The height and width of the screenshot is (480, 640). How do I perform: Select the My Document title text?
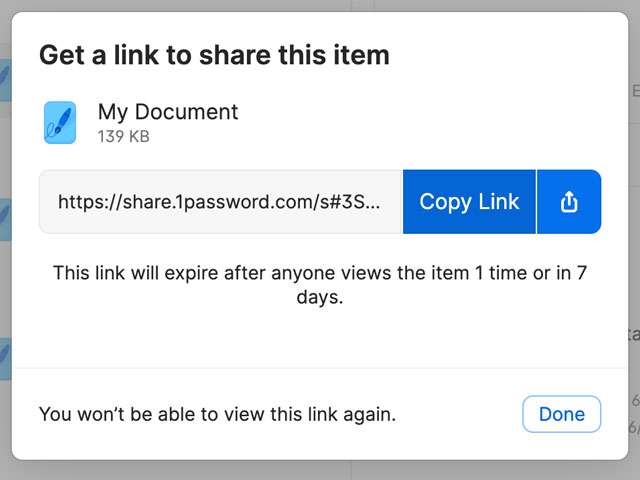coord(168,112)
